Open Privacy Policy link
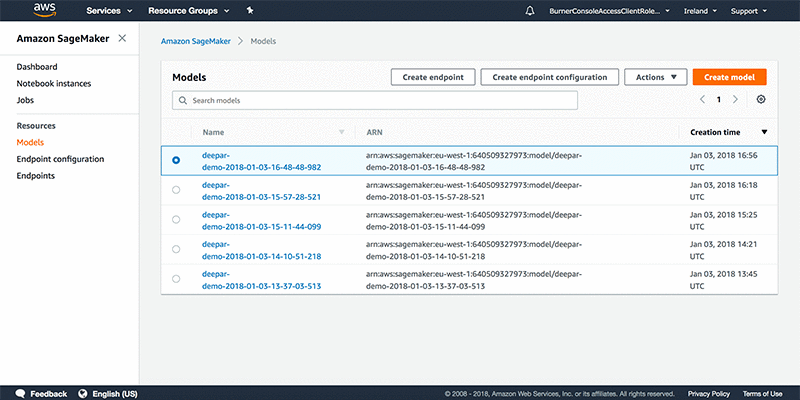This screenshot has height=400, width=800. tap(709, 394)
